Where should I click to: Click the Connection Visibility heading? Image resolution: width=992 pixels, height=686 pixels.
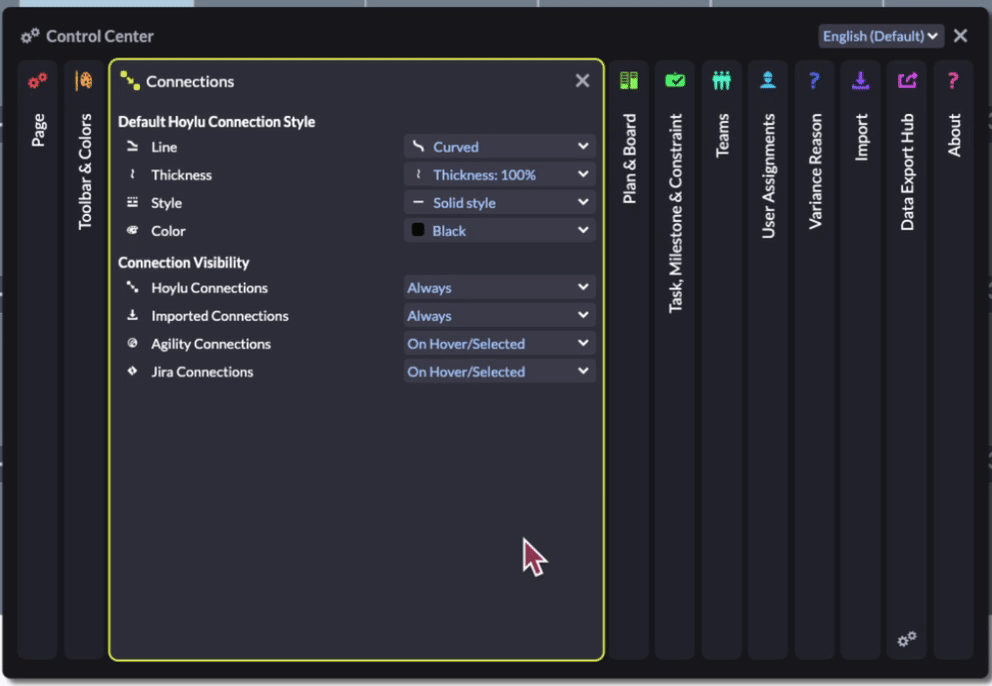[x=183, y=263]
